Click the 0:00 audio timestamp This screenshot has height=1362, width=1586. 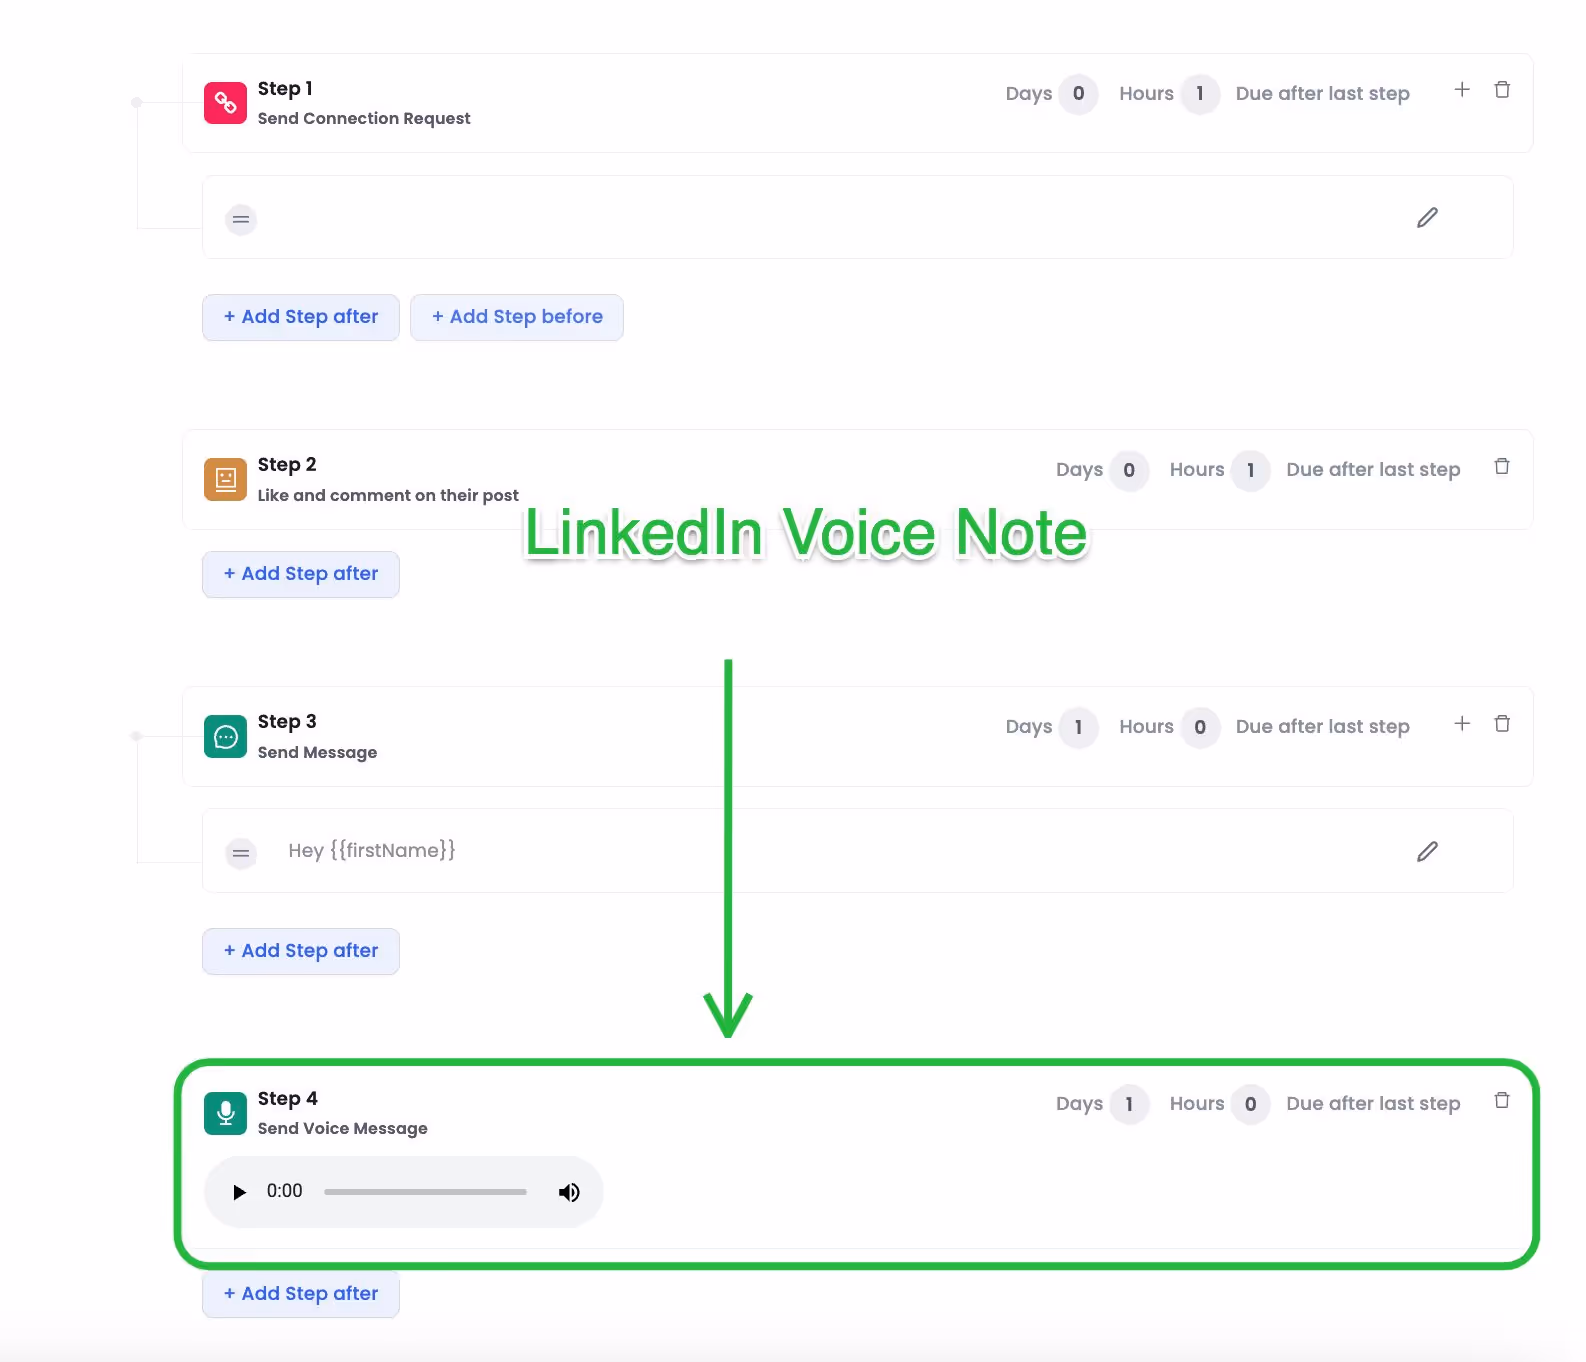coord(284,1191)
